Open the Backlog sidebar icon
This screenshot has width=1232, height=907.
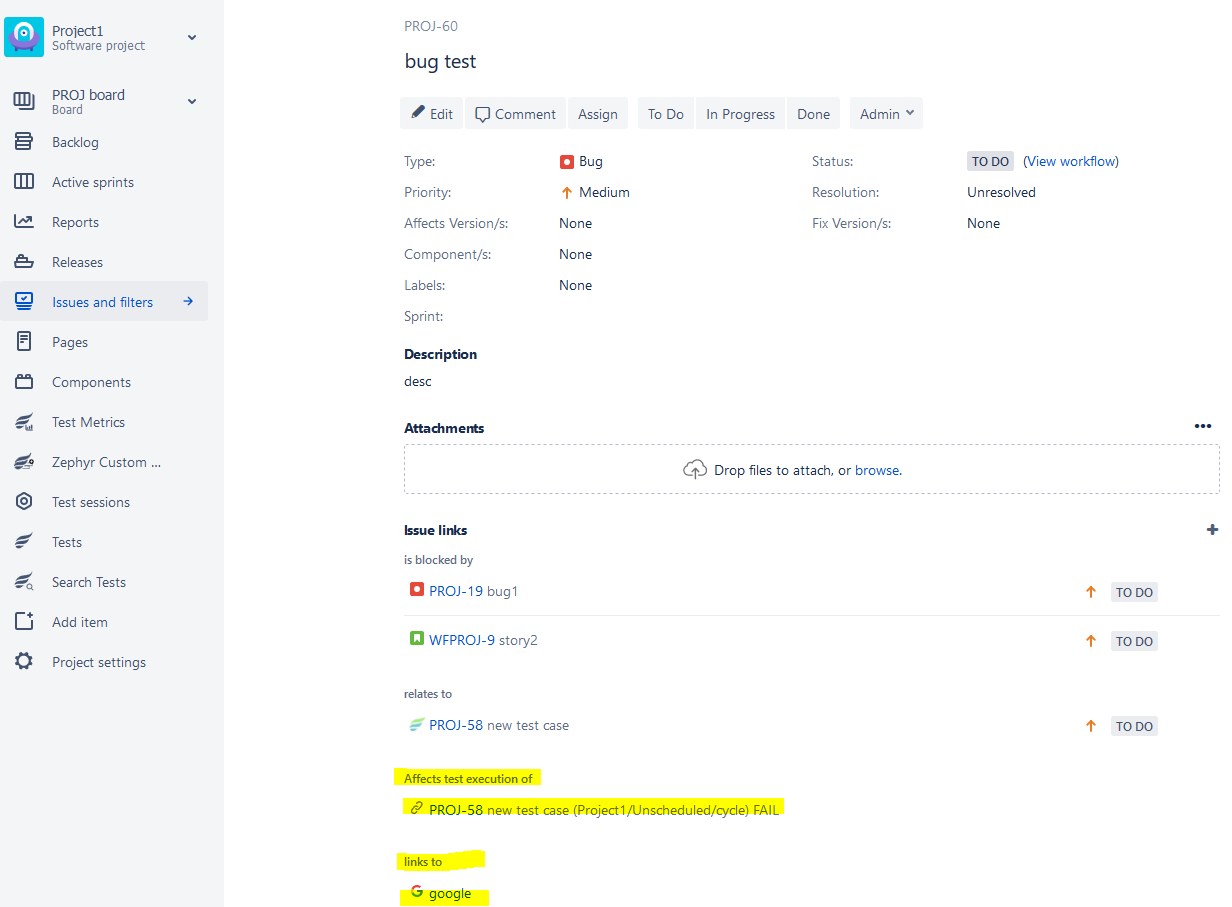[x=24, y=142]
